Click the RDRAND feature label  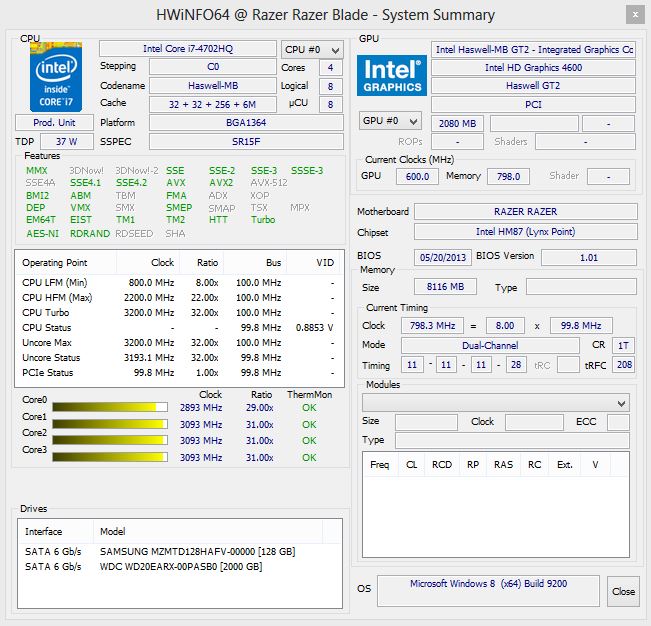[90, 233]
